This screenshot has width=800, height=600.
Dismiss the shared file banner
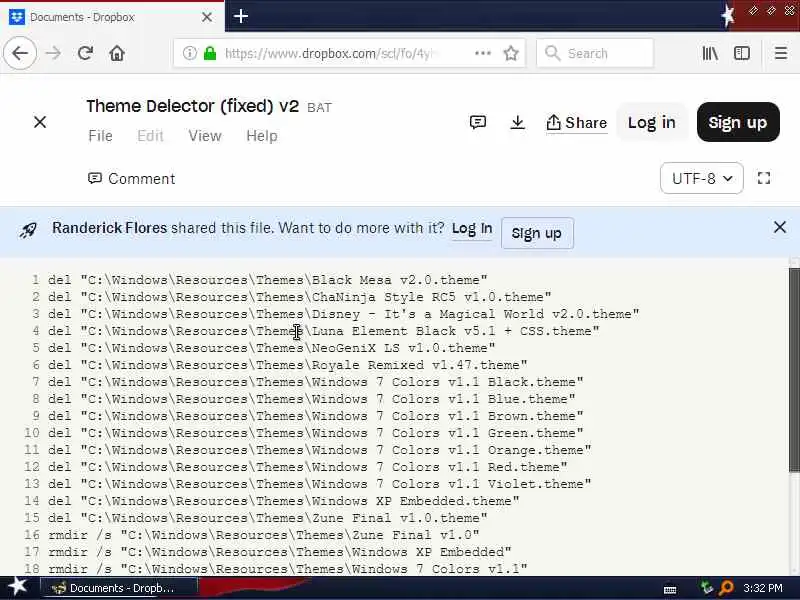tap(780, 227)
